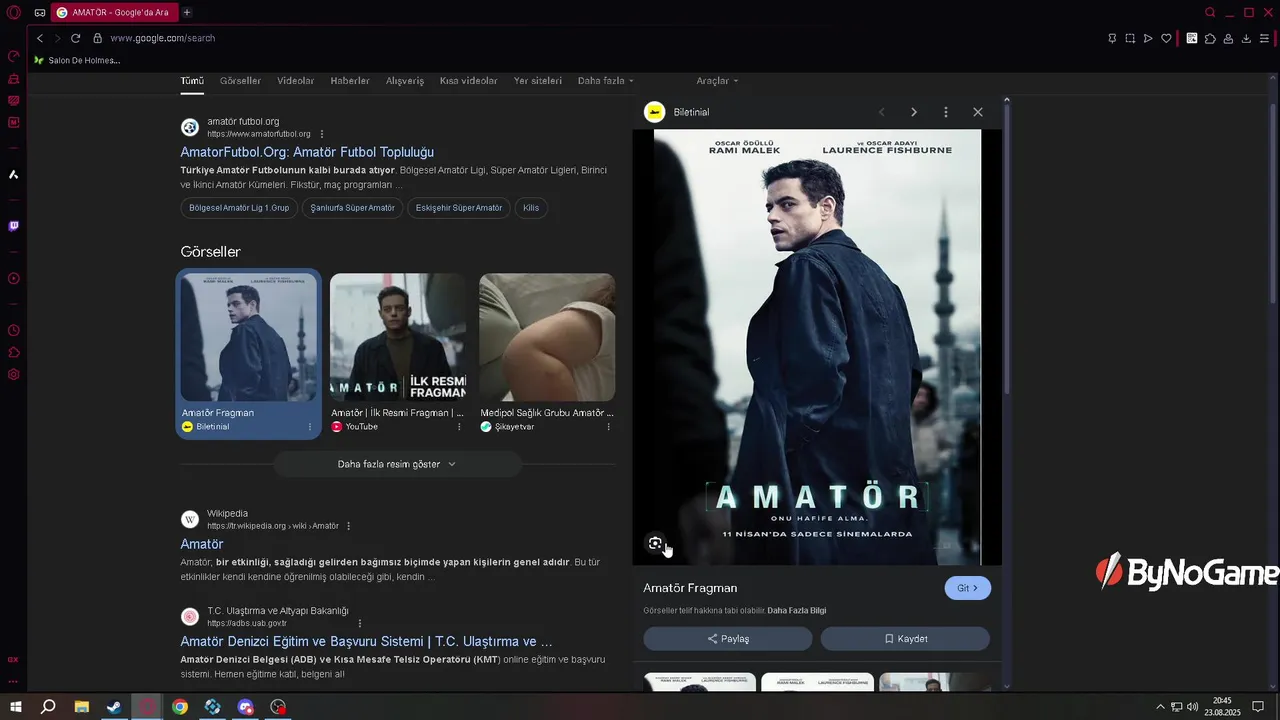The image size is (1280, 720).
Task: Open the 'Salon De Holmes...' bookmark
Action: [77, 60]
